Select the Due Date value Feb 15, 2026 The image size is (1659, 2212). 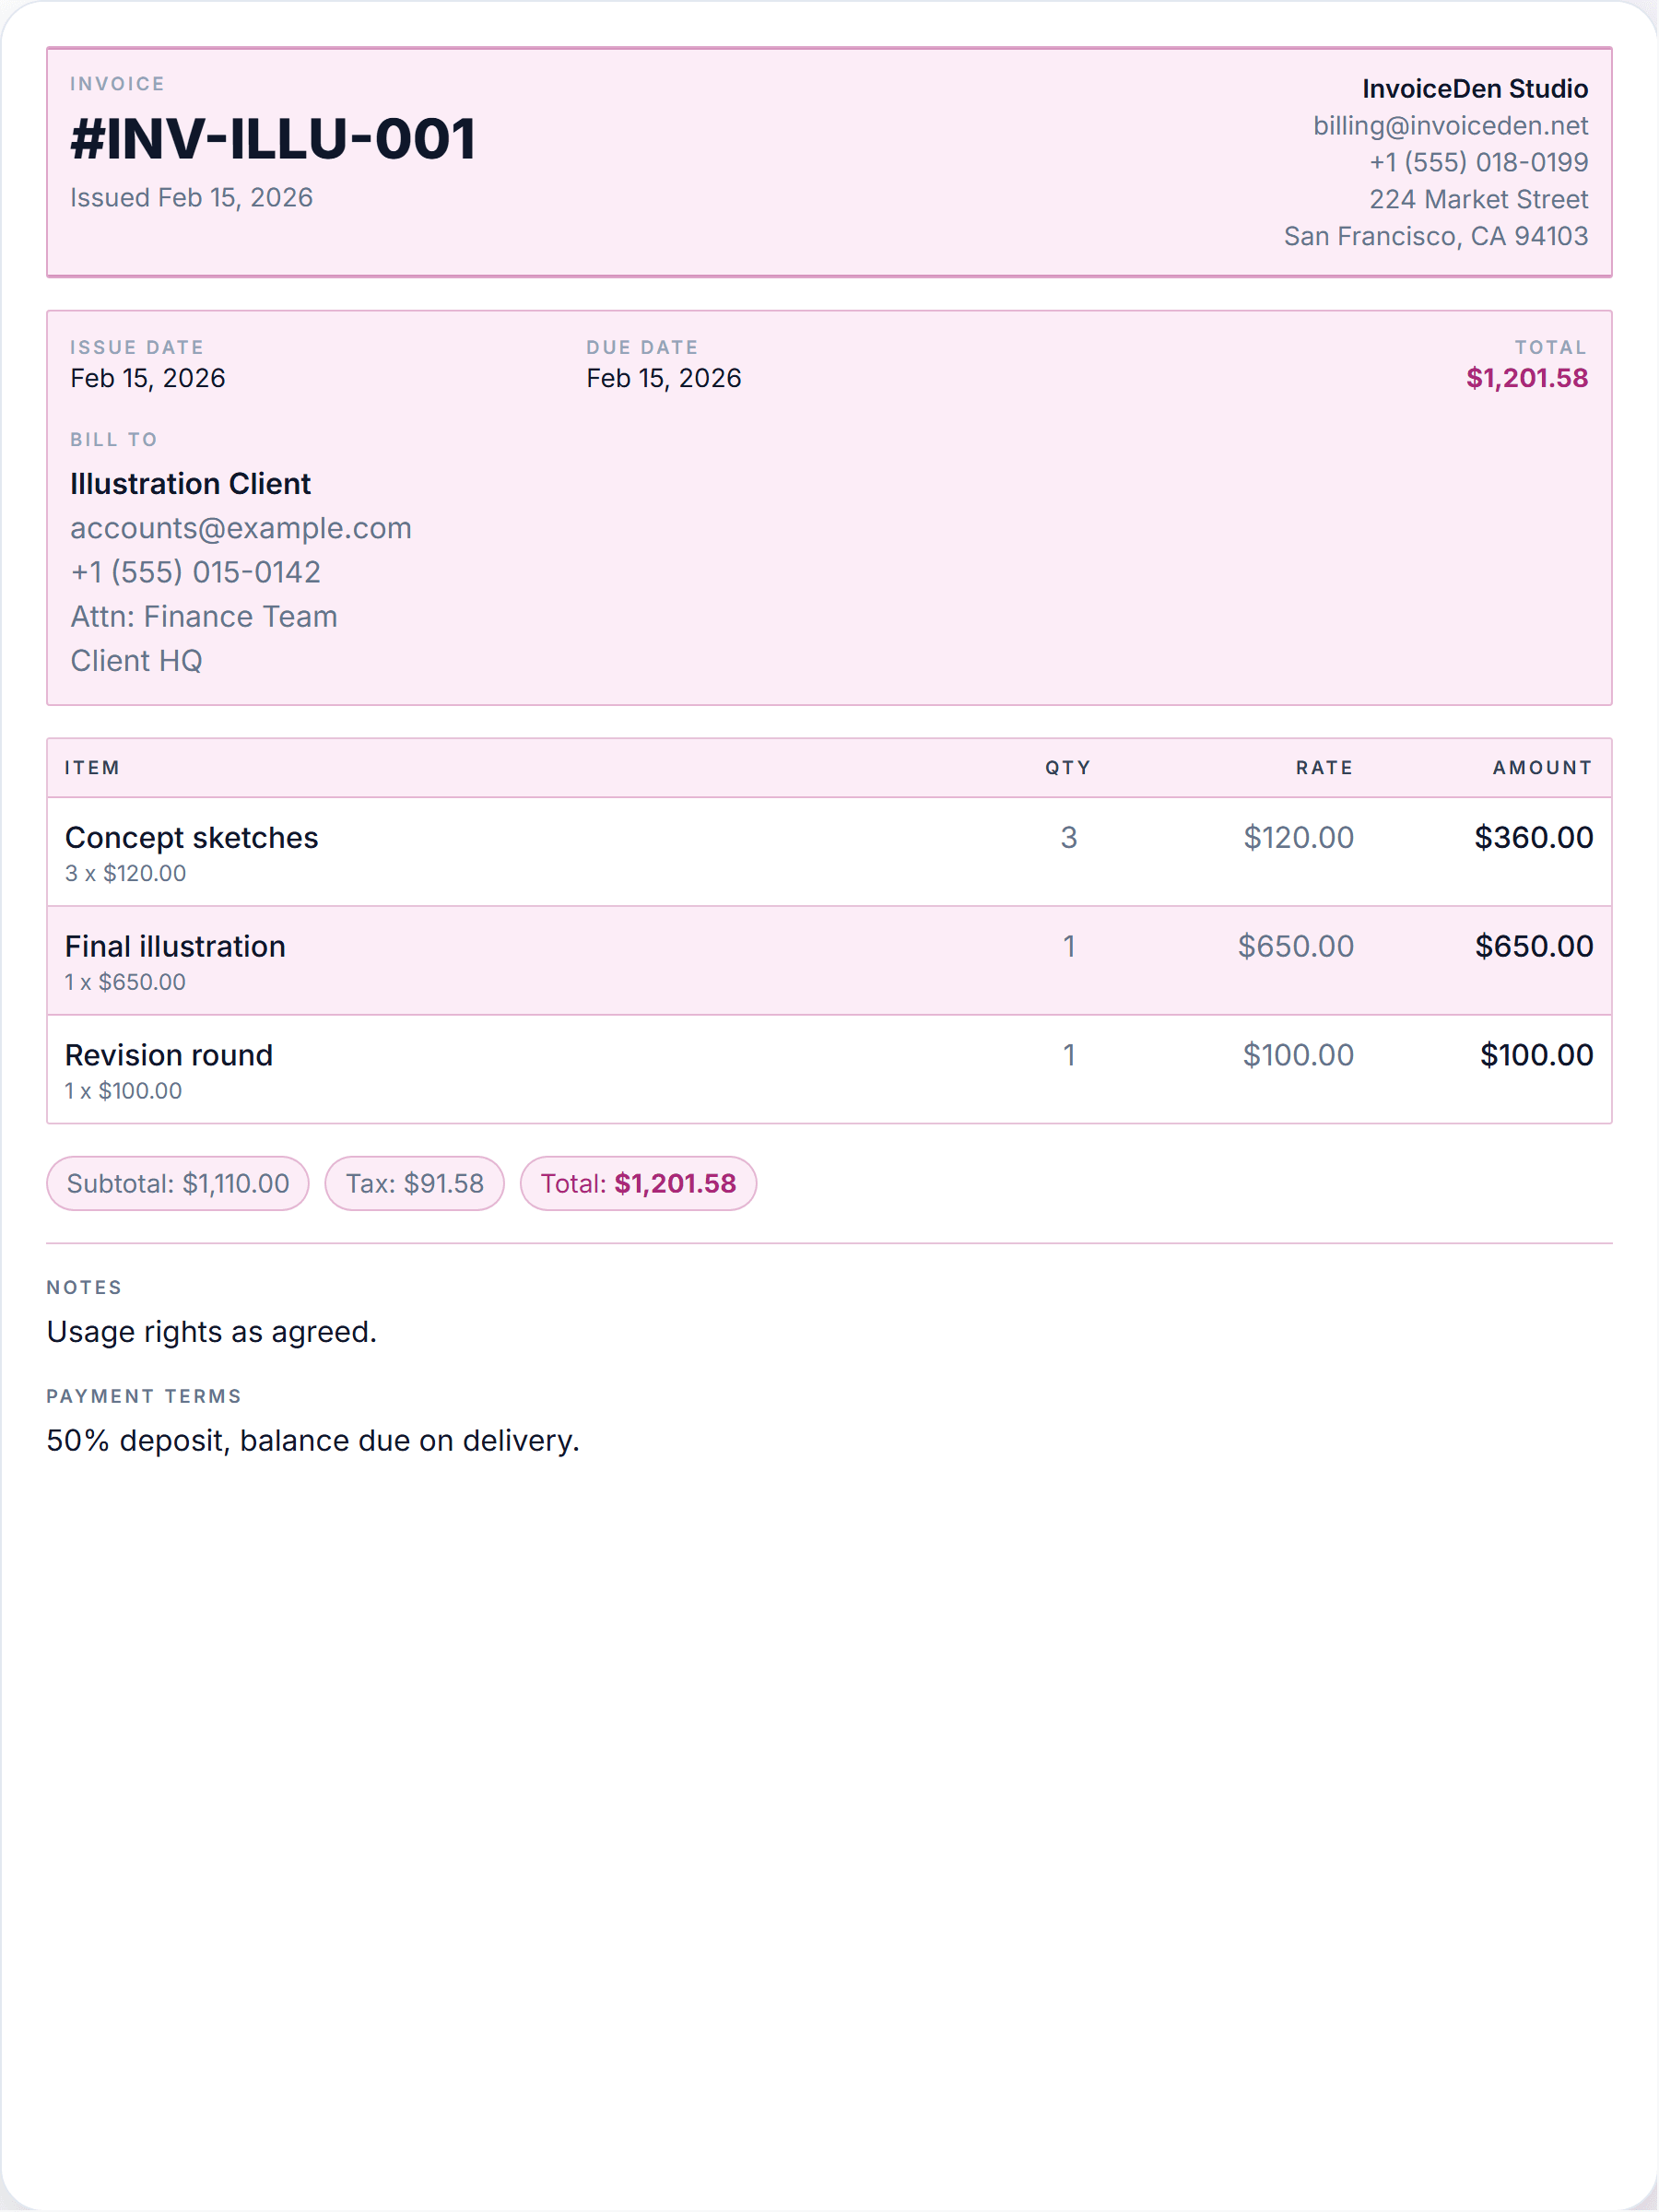click(664, 378)
